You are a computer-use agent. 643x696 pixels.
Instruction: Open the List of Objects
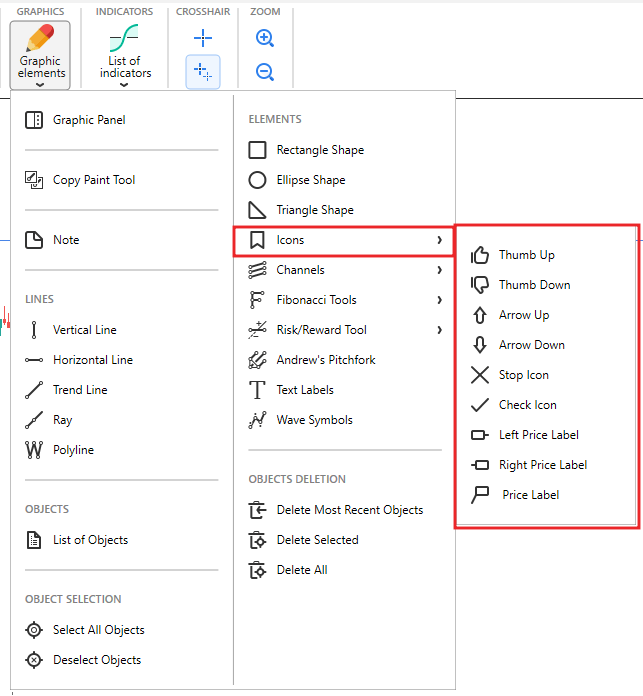(90, 540)
